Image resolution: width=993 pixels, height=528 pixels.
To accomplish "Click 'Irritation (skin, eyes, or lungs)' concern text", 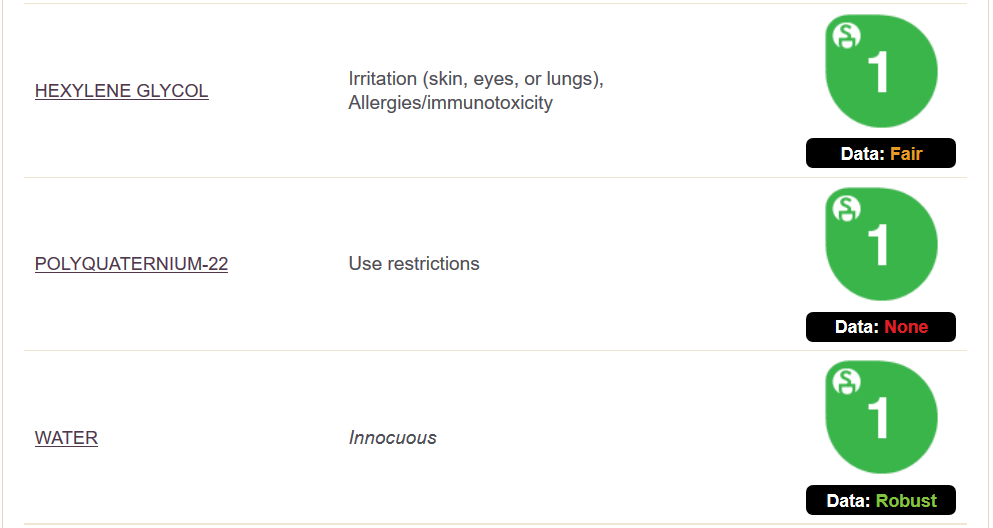I will (476, 79).
